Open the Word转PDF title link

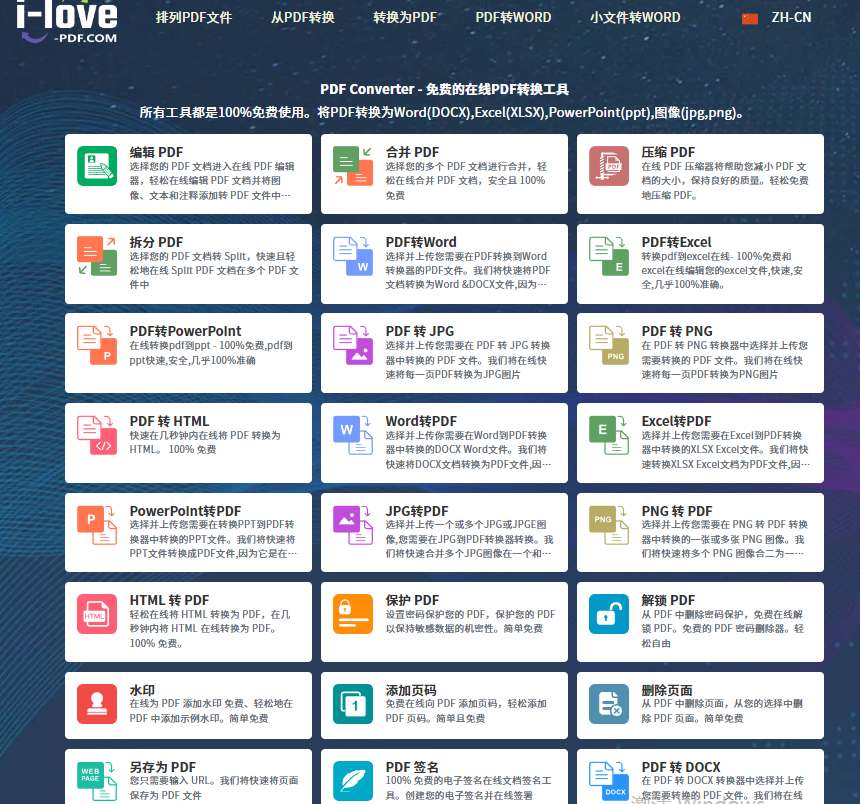(421, 421)
